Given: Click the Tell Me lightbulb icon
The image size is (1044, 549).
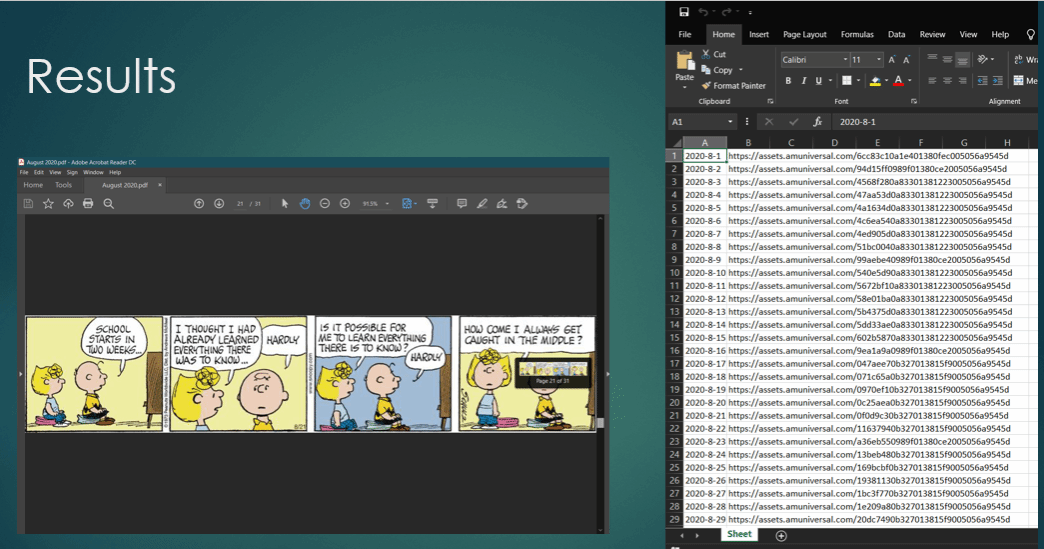Looking at the screenshot, I should (1031, 35).
